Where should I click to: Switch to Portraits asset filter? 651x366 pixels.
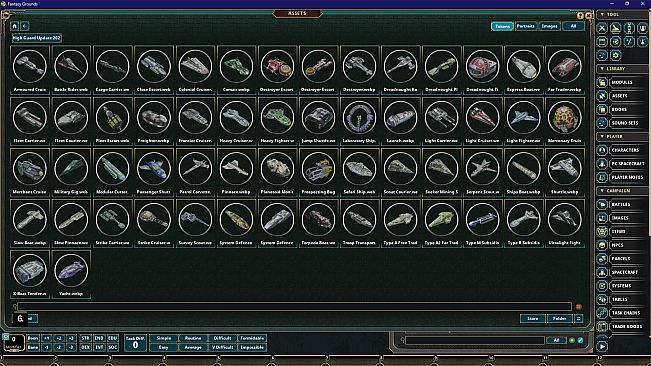(526, 26)
